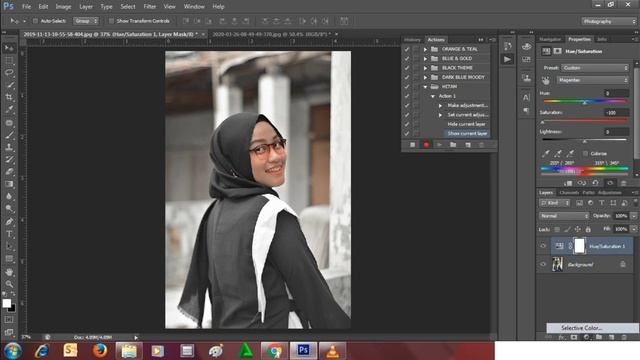Toggle adjustment visibility eye in Properties footer
The width and height of the screenshot is (640, 360).
point(610,183)
